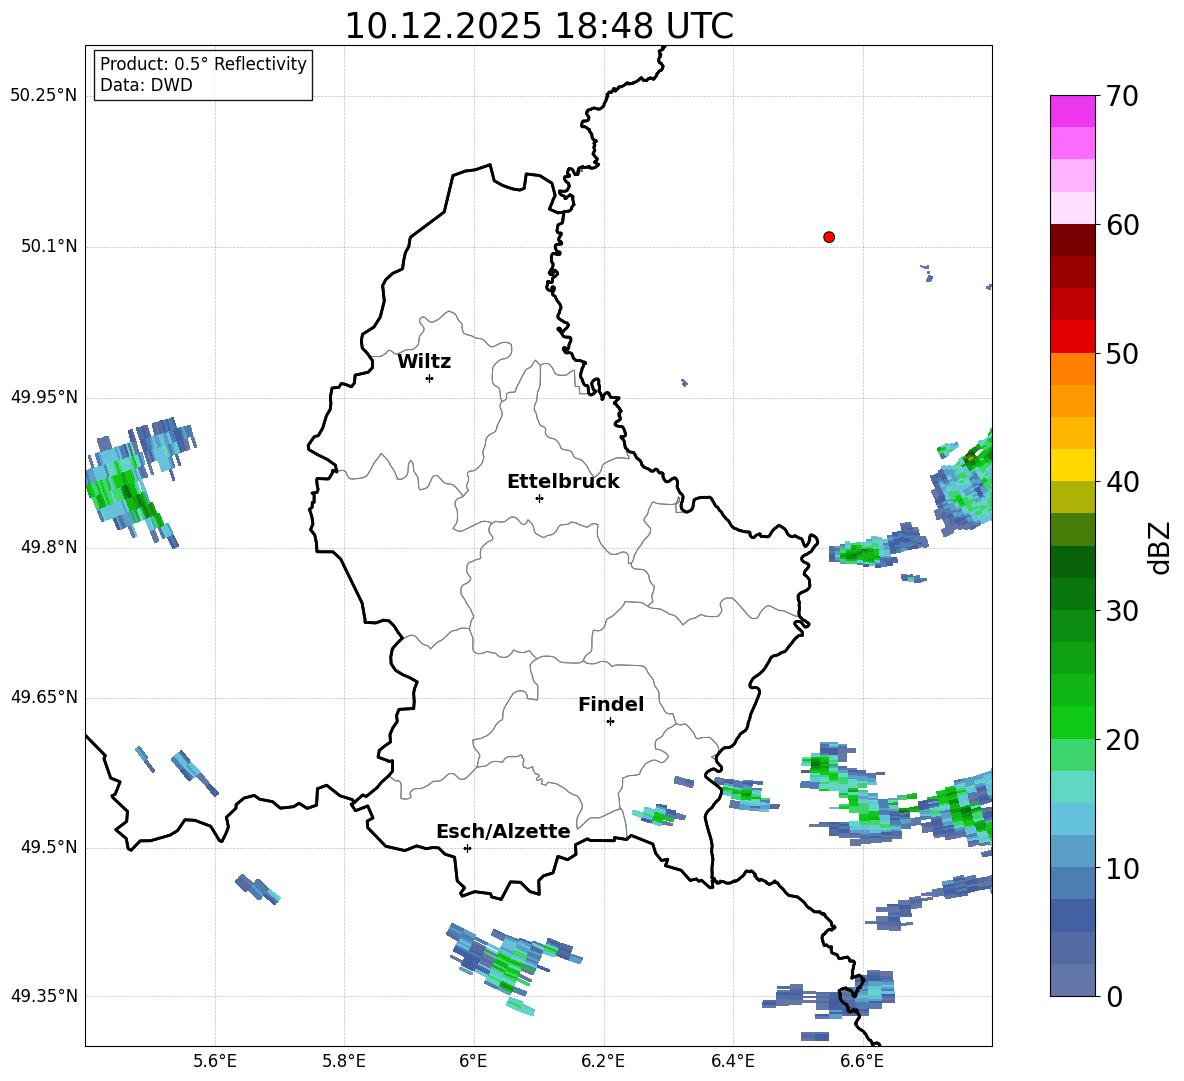1184x1081 pixels.
Task: Click the 60 tick on the colorbar
Action: (1122, 225)
